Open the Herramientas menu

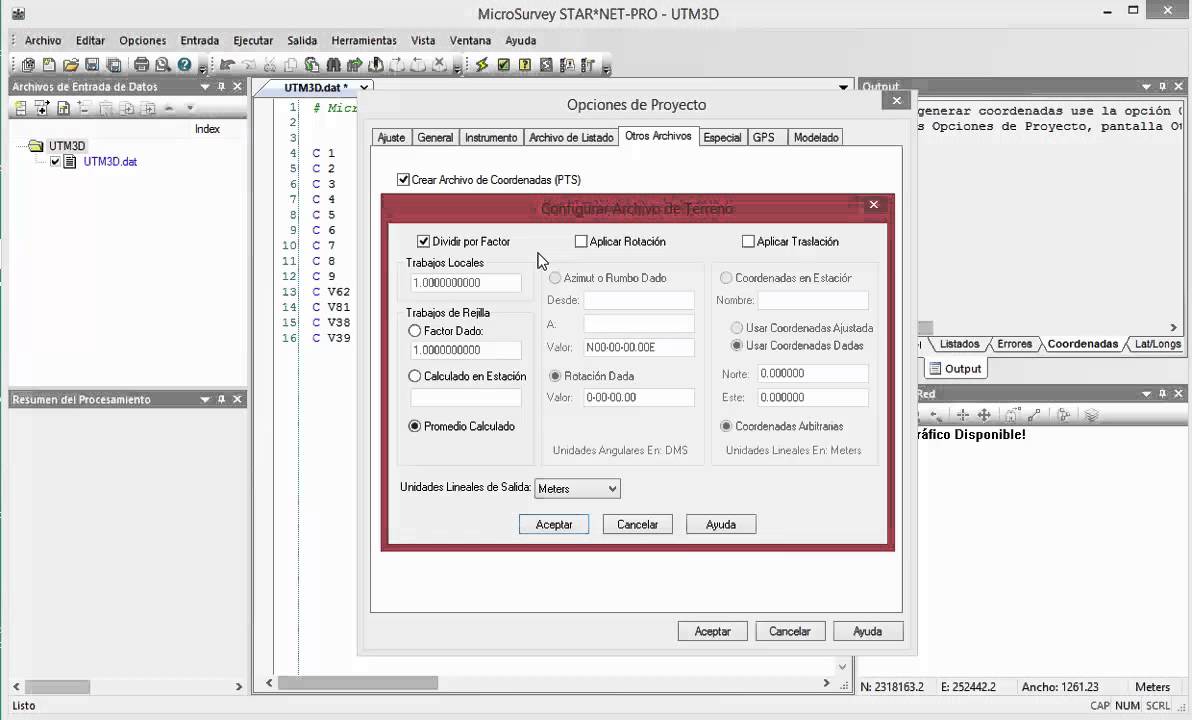pyautogui.click(x=364, y=41)
